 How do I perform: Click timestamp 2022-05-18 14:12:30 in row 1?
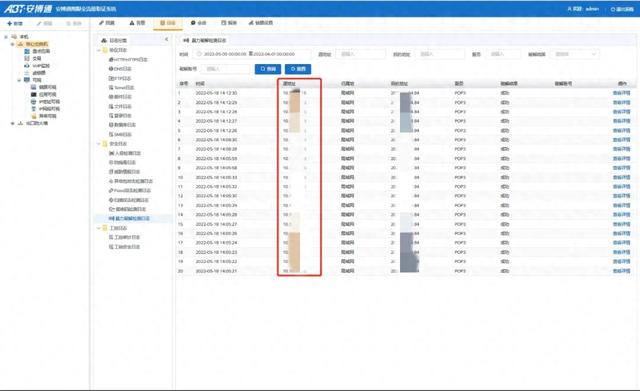216,93
